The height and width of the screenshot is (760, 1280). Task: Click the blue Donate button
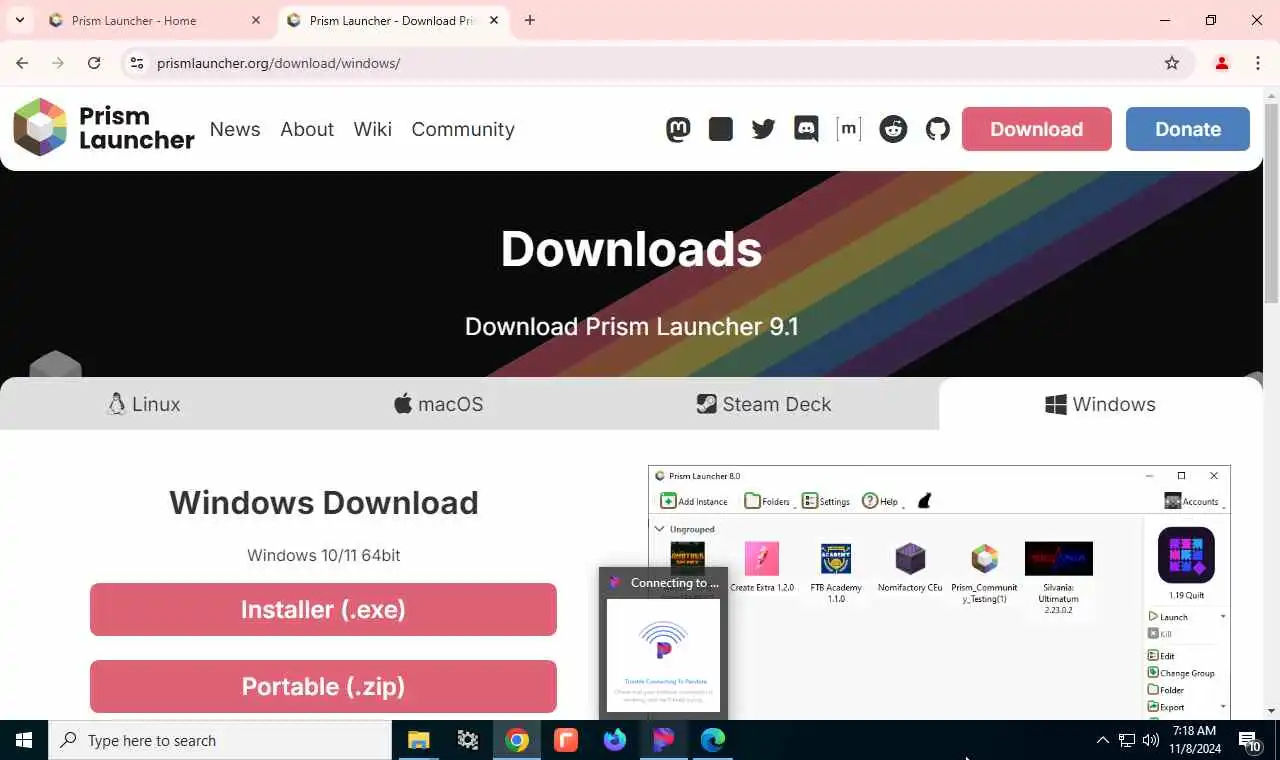1188,129
